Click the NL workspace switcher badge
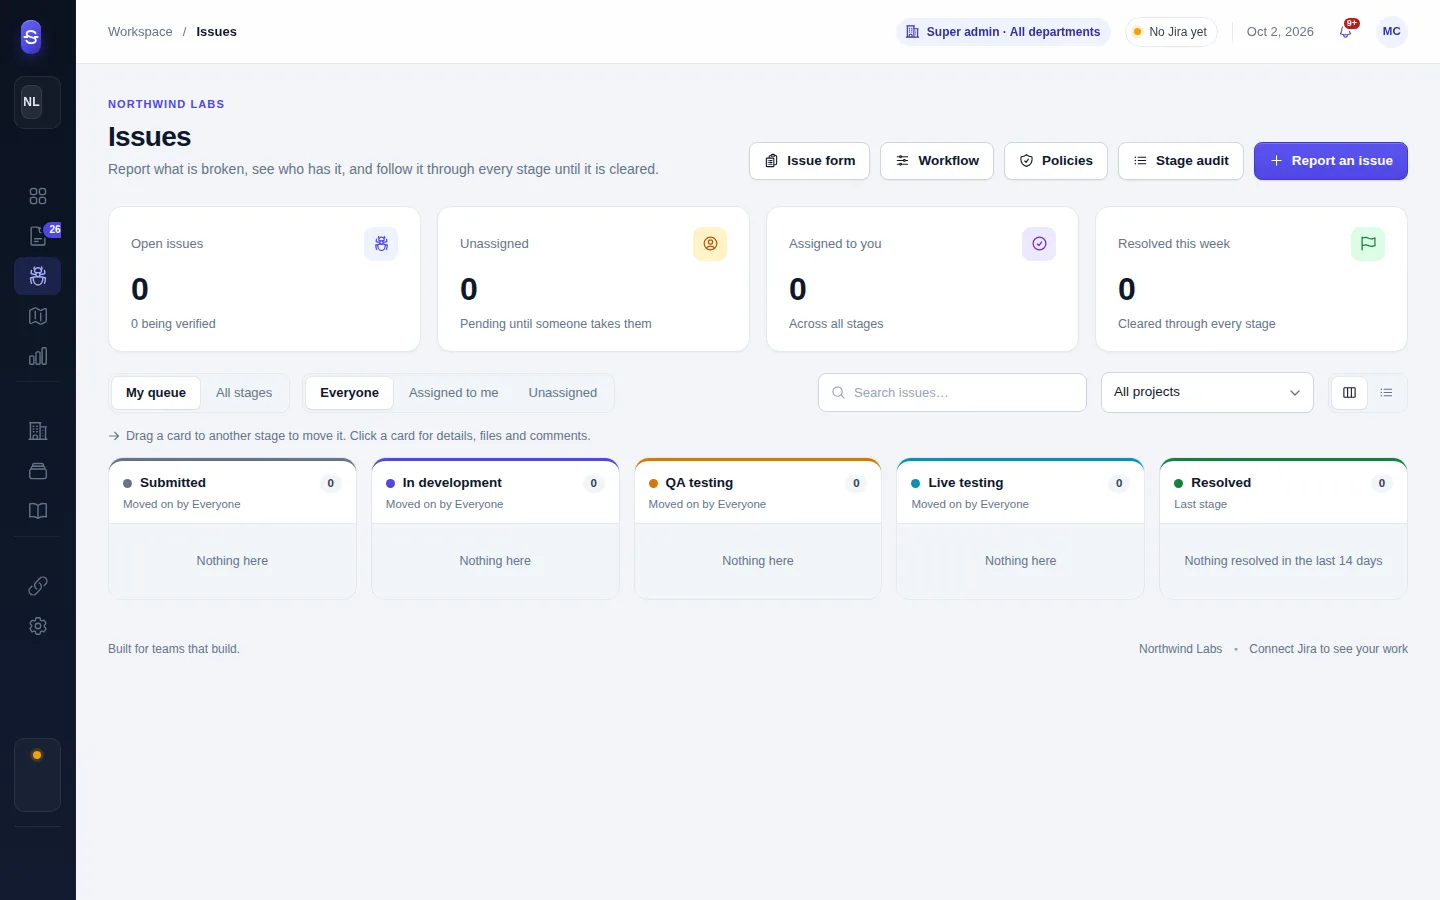This screenshot has height=900, width=1440. click(x=37, y=102)
